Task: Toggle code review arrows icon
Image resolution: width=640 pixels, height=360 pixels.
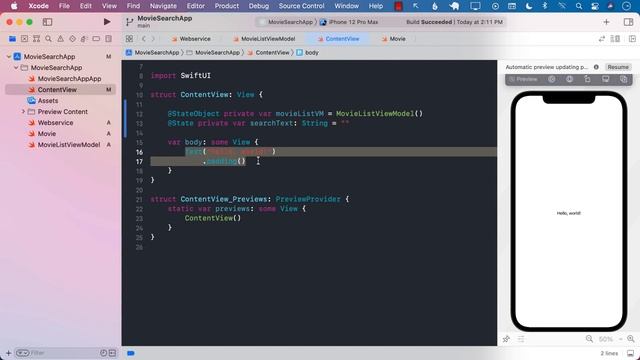Action: [x=602, y=39]
